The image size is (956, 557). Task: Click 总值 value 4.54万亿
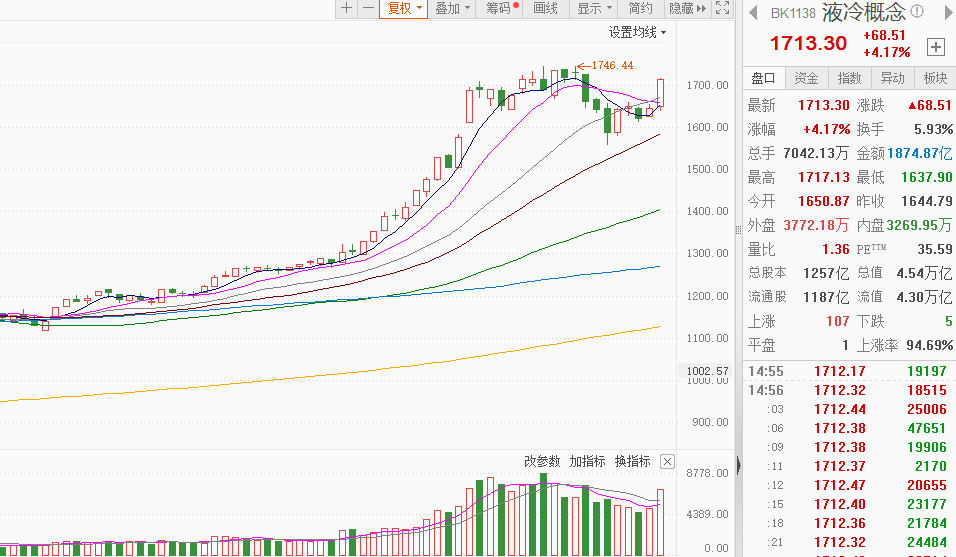(x=924, y=273)
